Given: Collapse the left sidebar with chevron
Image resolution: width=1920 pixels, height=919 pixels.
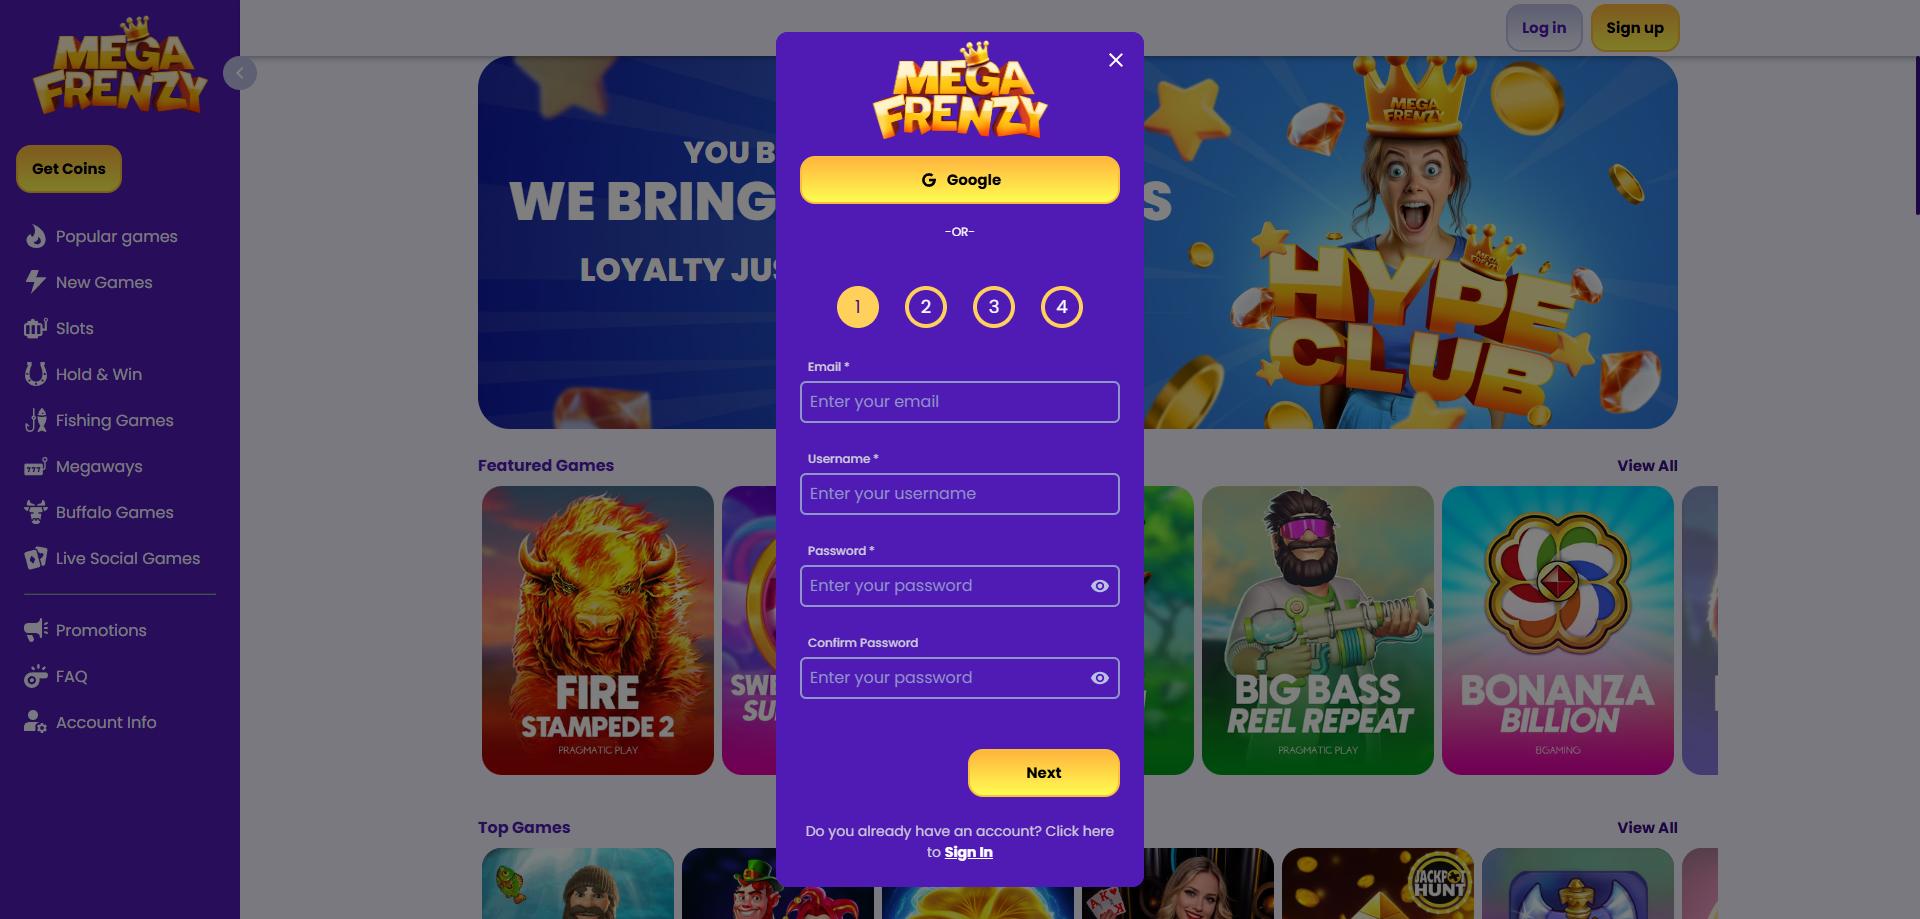Looking at the screenshot, I should click(240, 73).
